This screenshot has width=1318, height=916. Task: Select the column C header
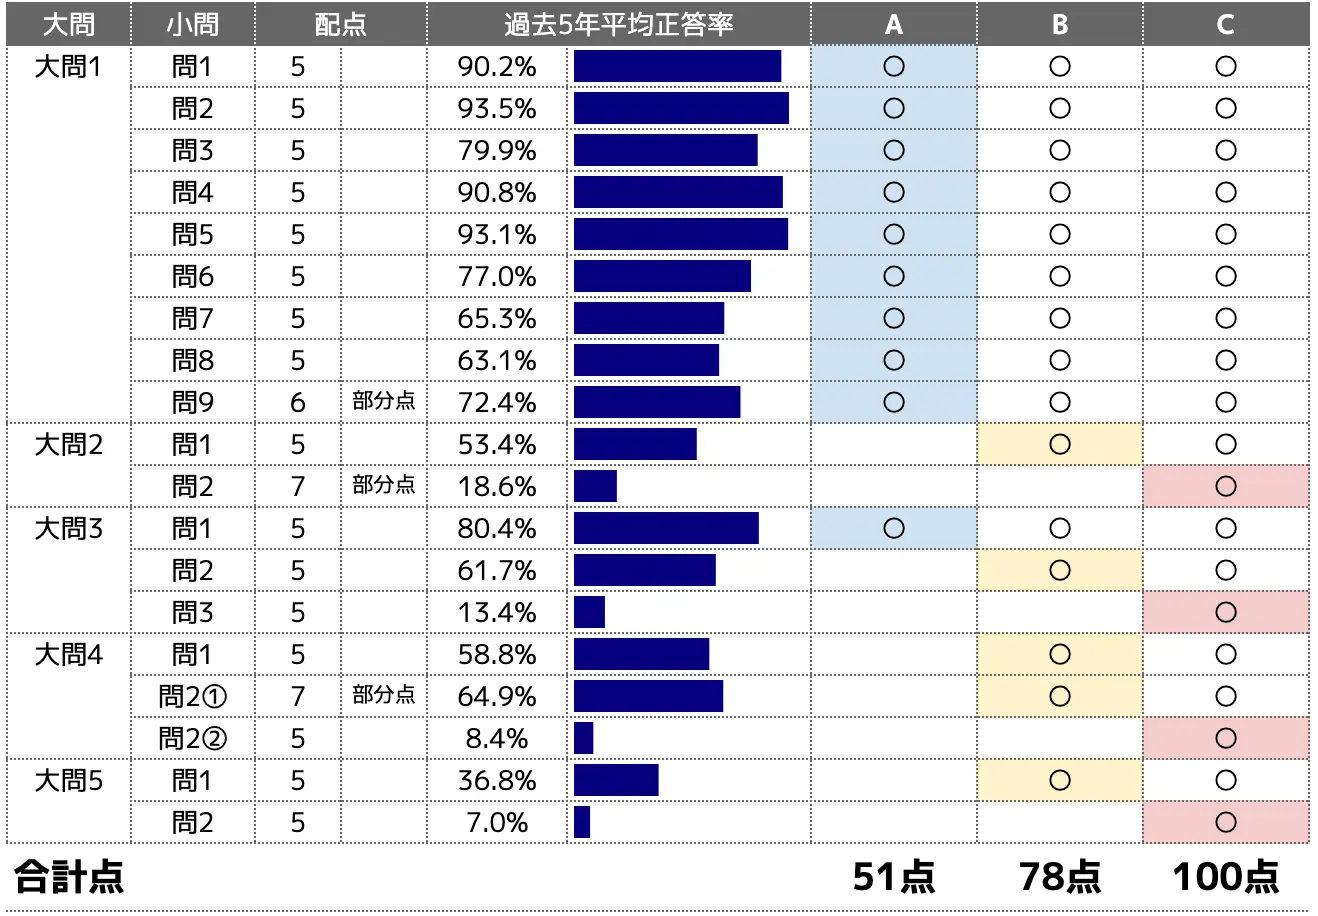(1226, 25)
